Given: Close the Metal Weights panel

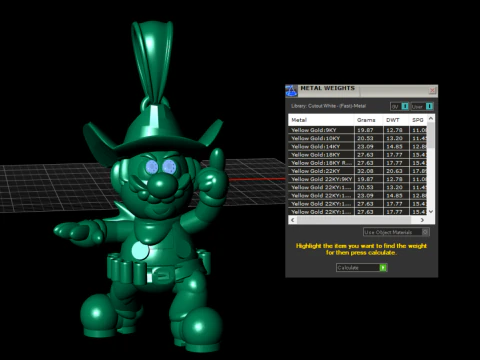Looking at the screenshot, I should pos(432,90).
